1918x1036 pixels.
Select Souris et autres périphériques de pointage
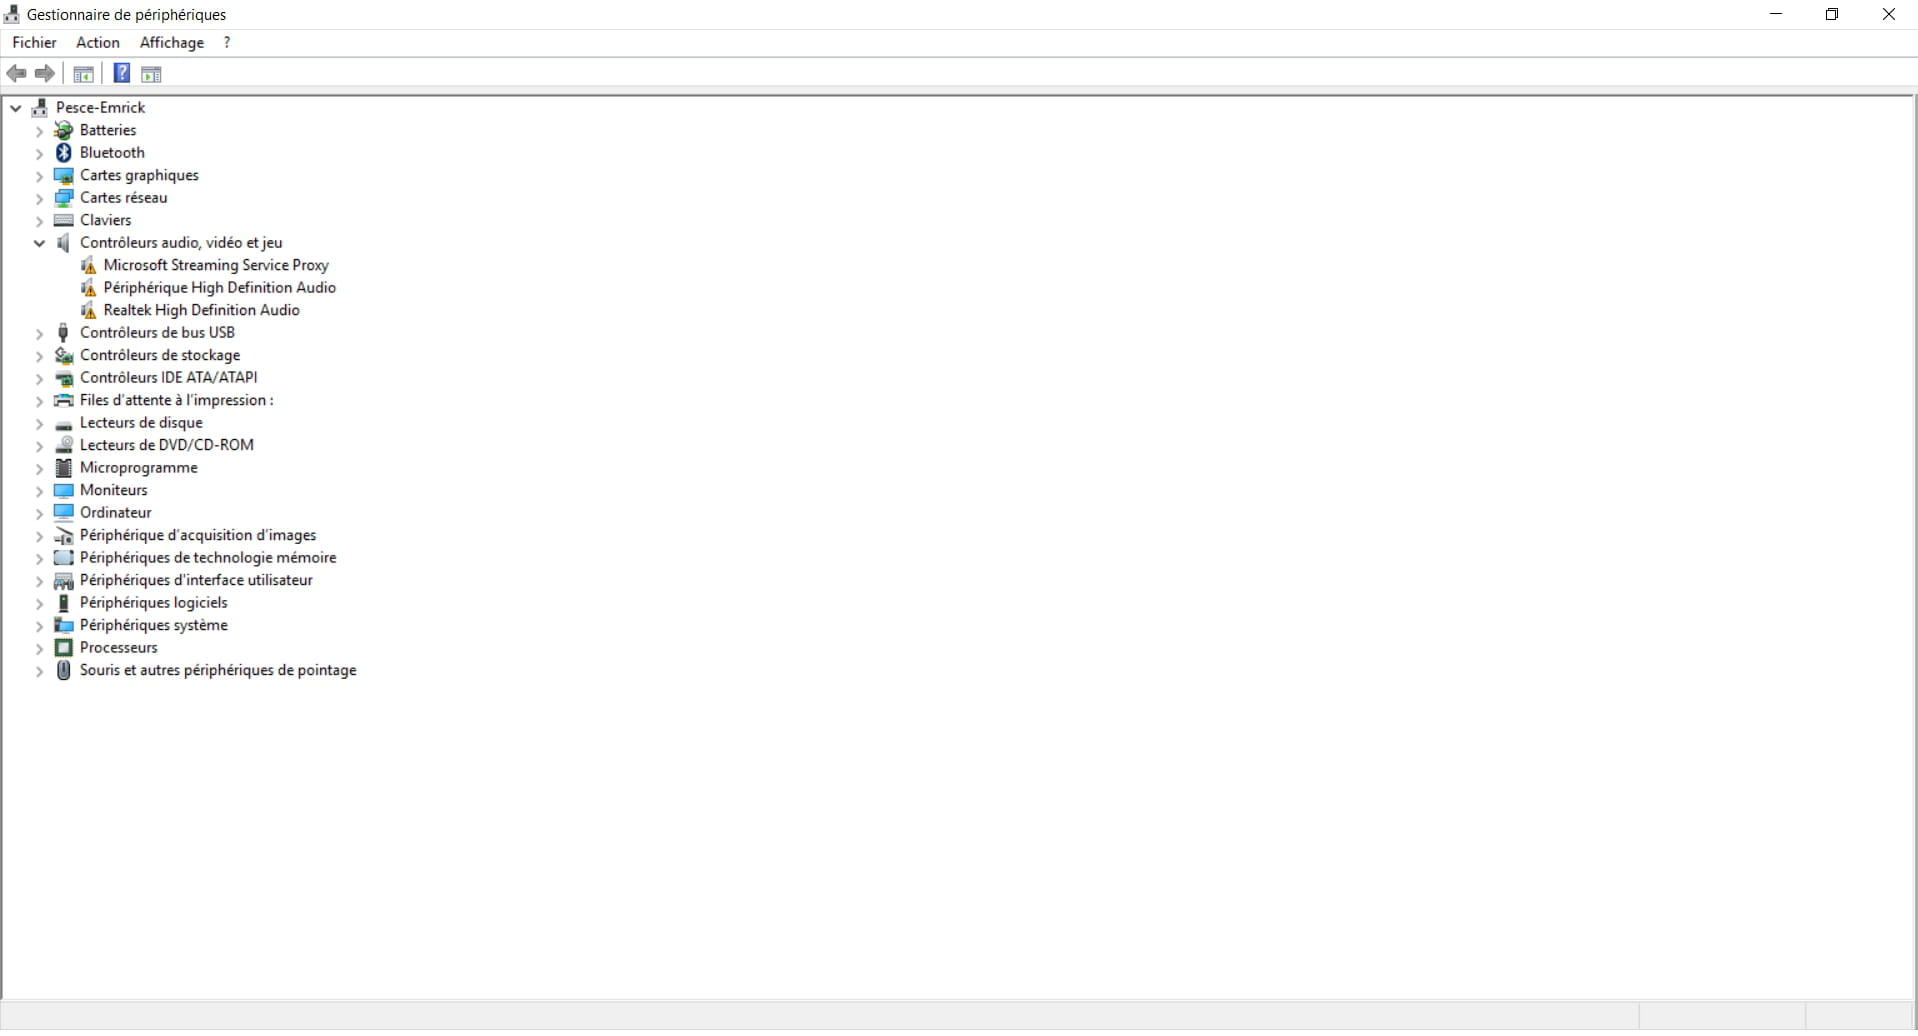[x=218, y=670]
